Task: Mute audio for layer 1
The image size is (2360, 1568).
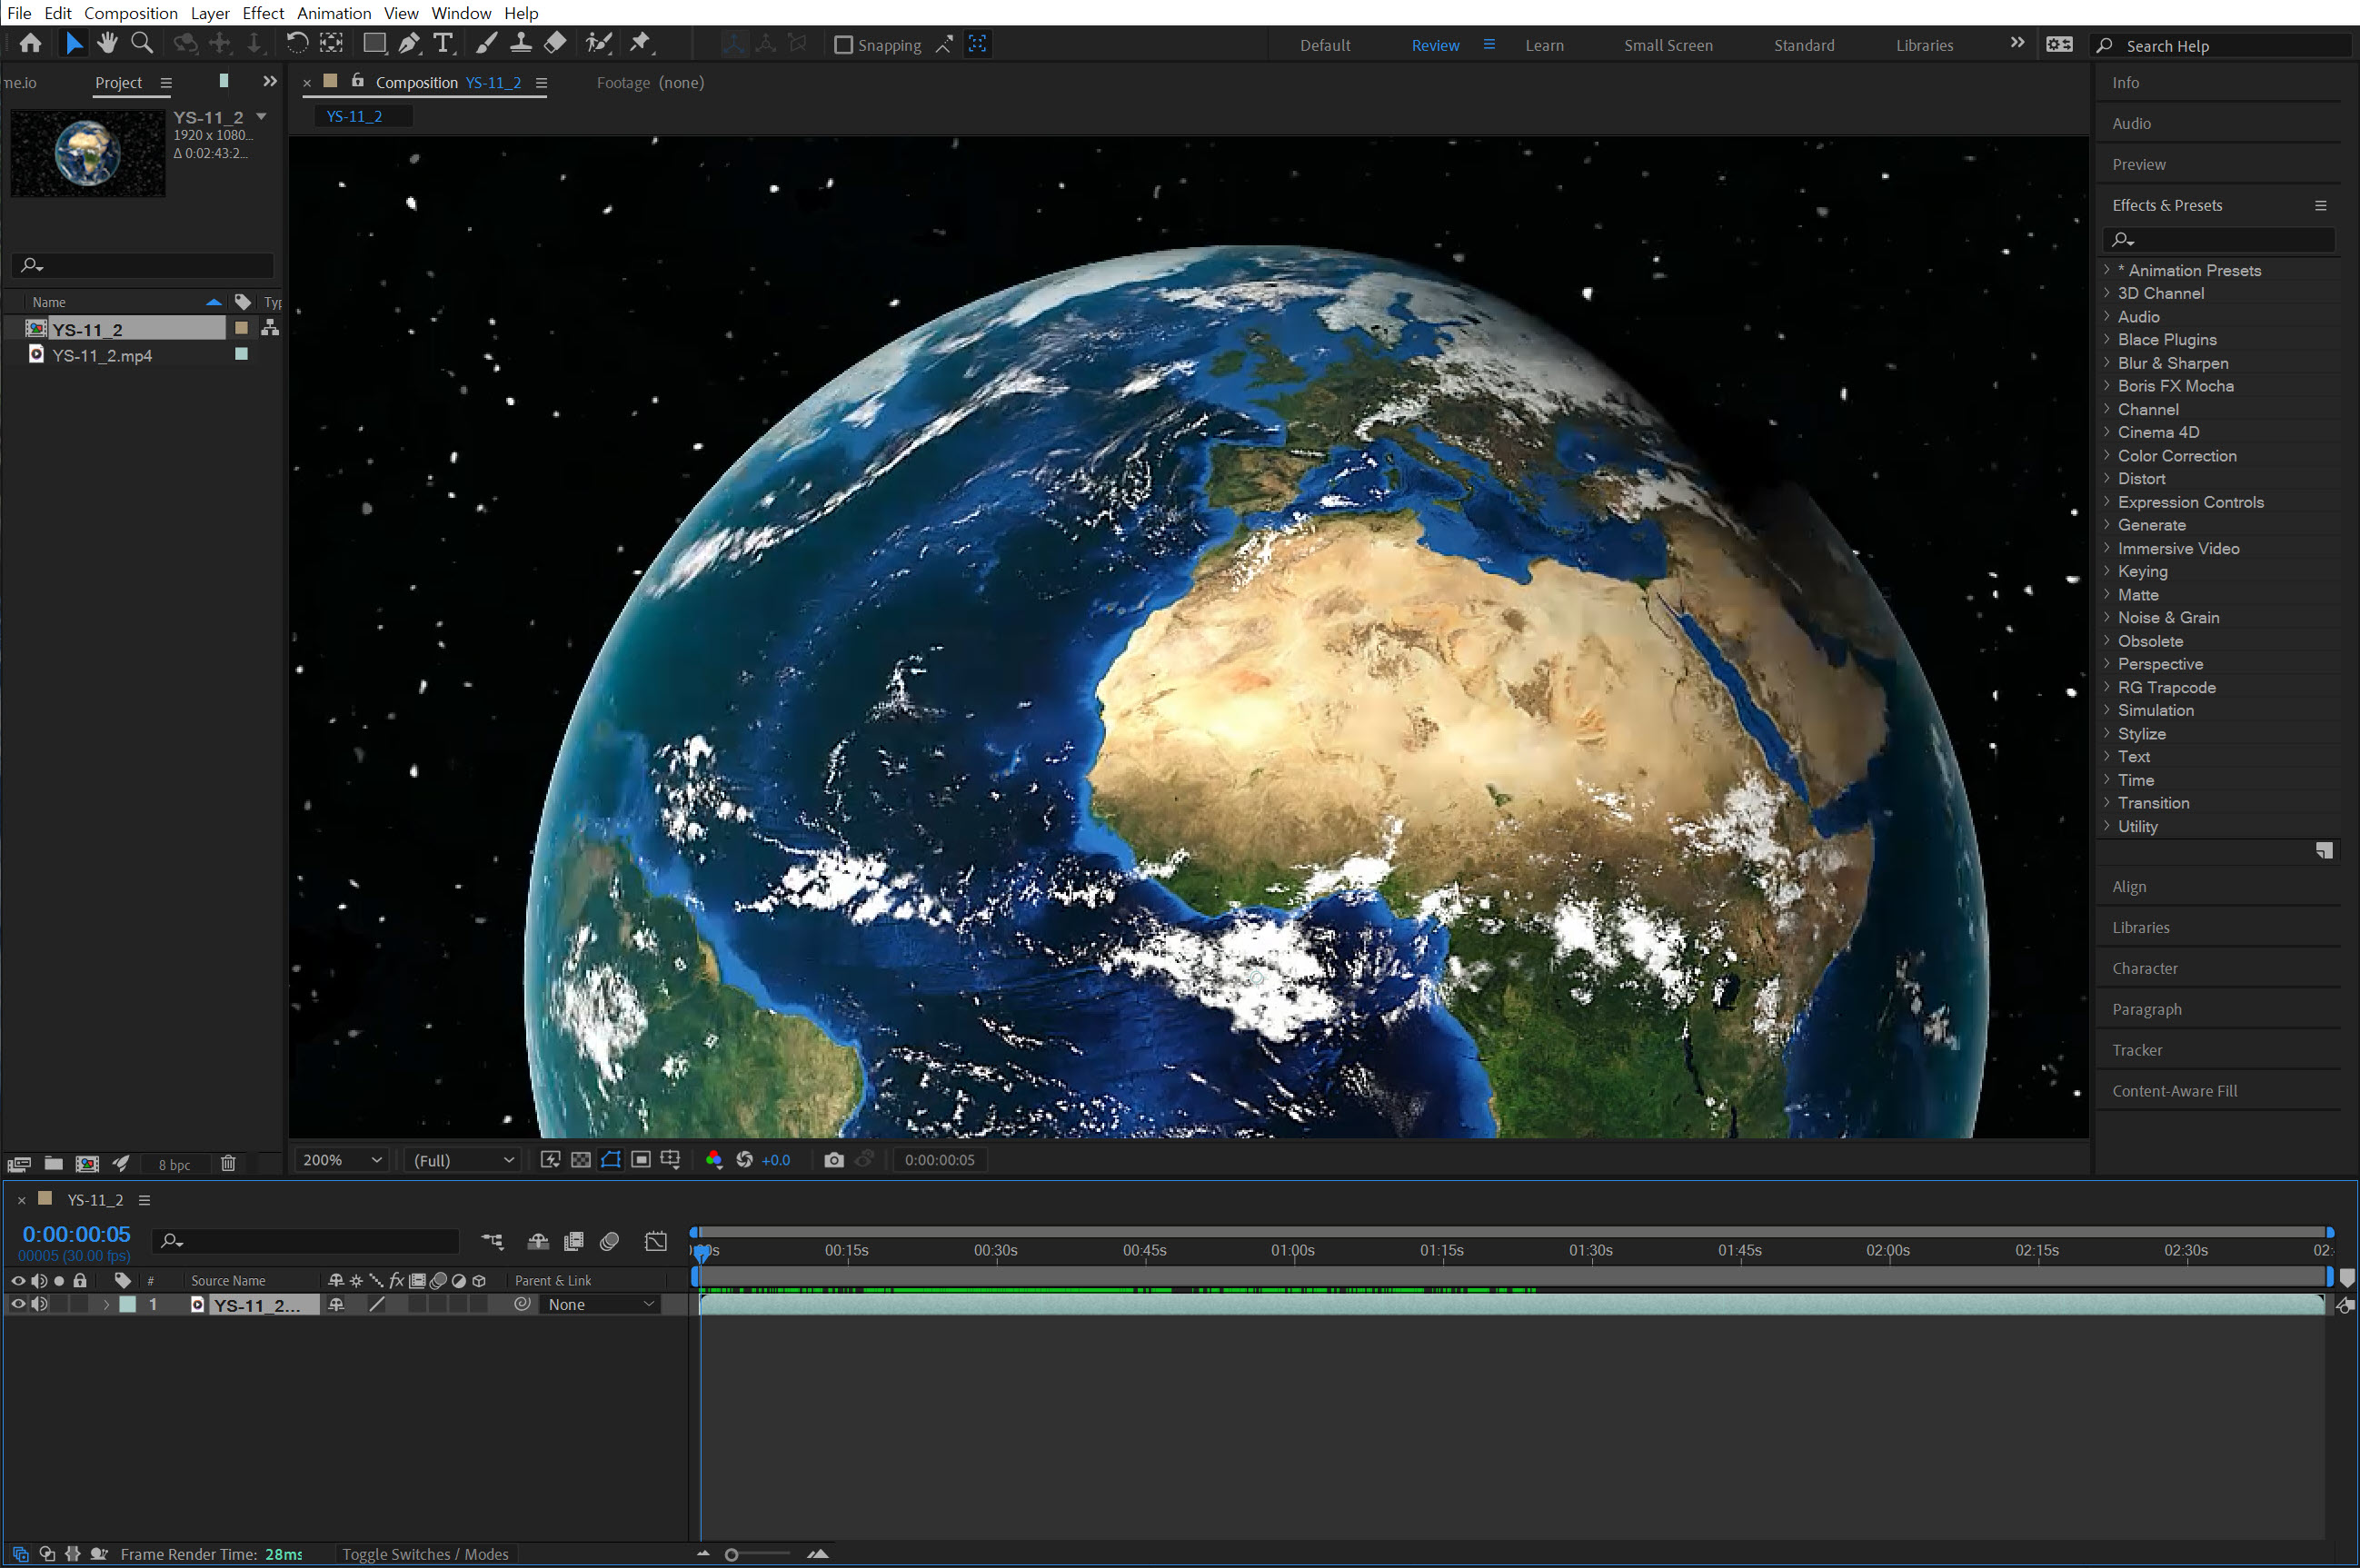Action: [40, 1304]
